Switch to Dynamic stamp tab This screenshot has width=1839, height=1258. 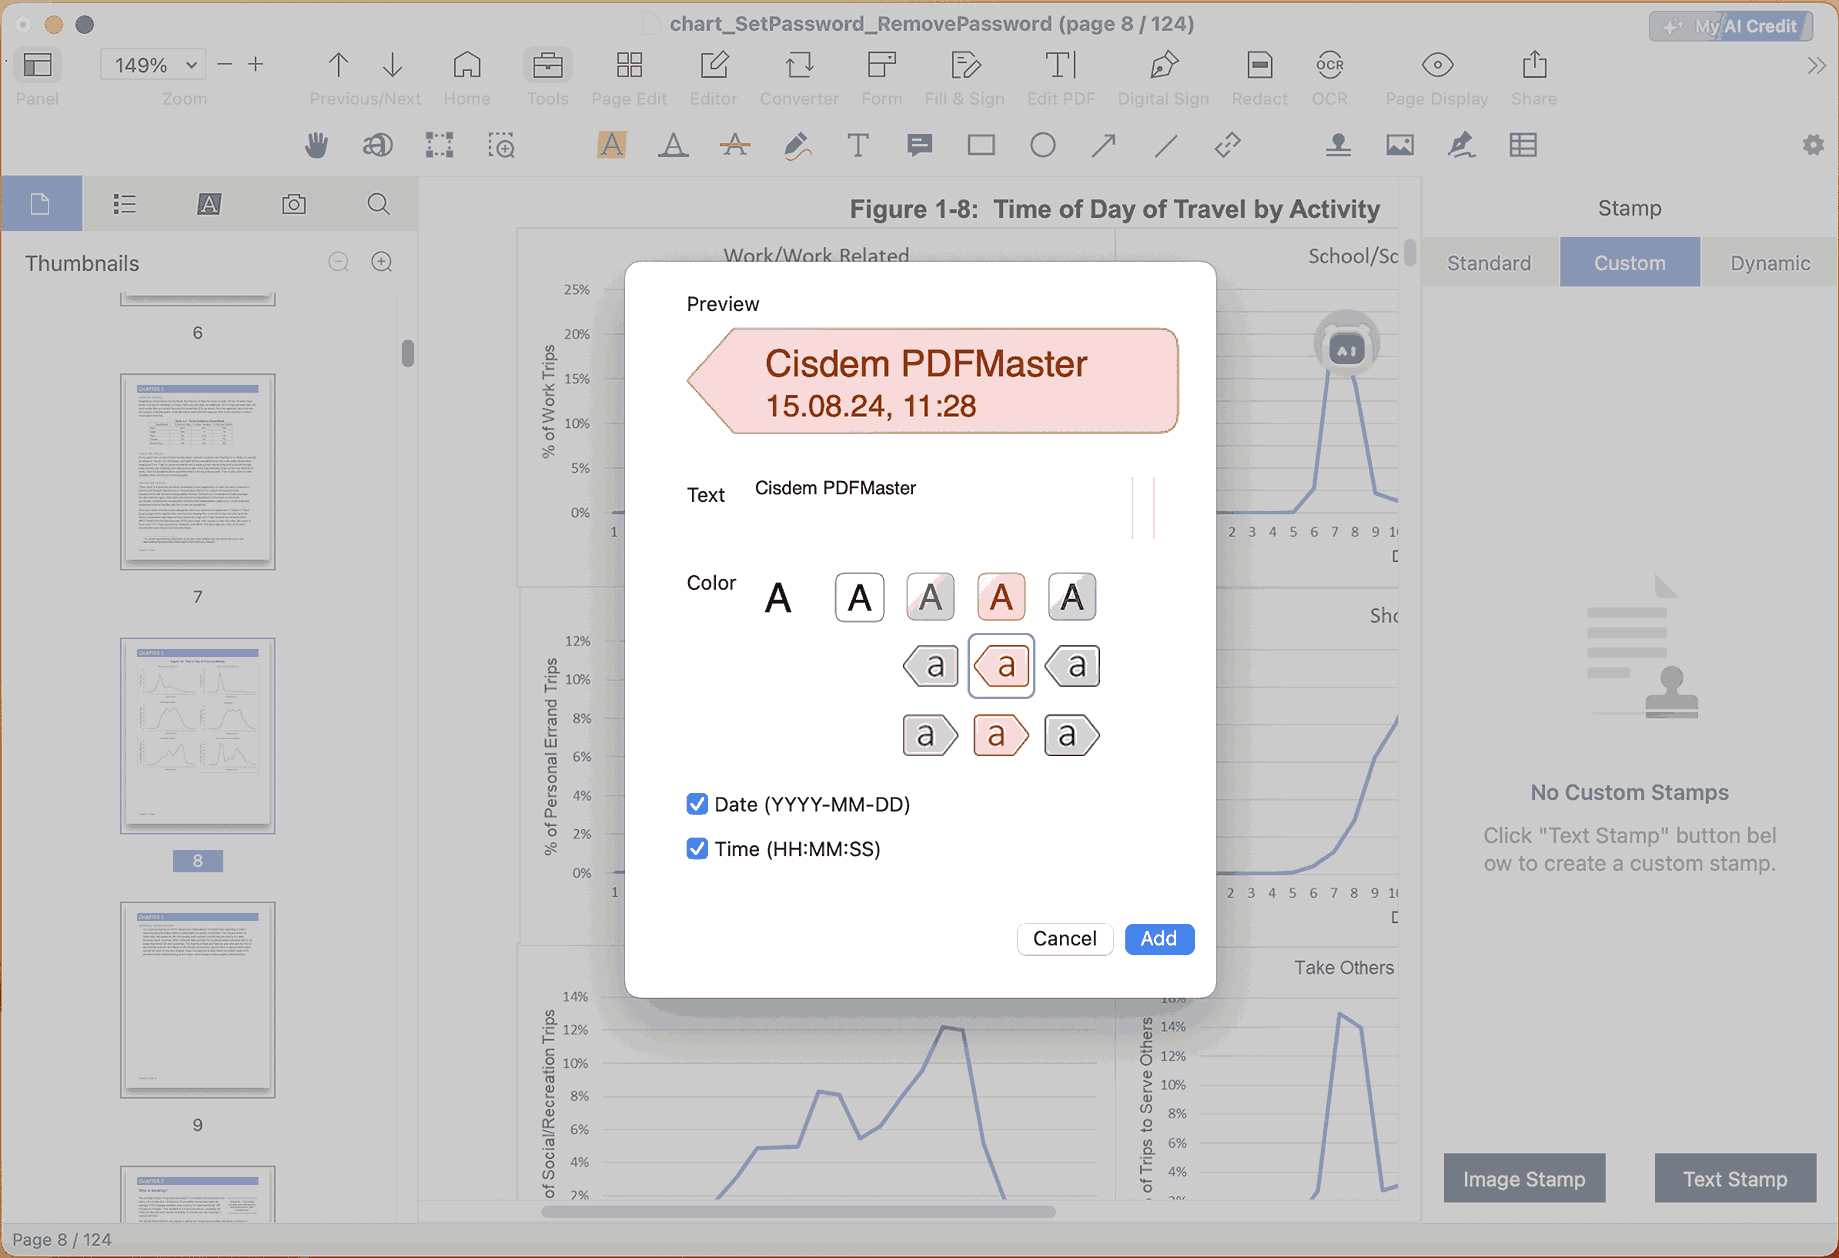(1770, 263)
